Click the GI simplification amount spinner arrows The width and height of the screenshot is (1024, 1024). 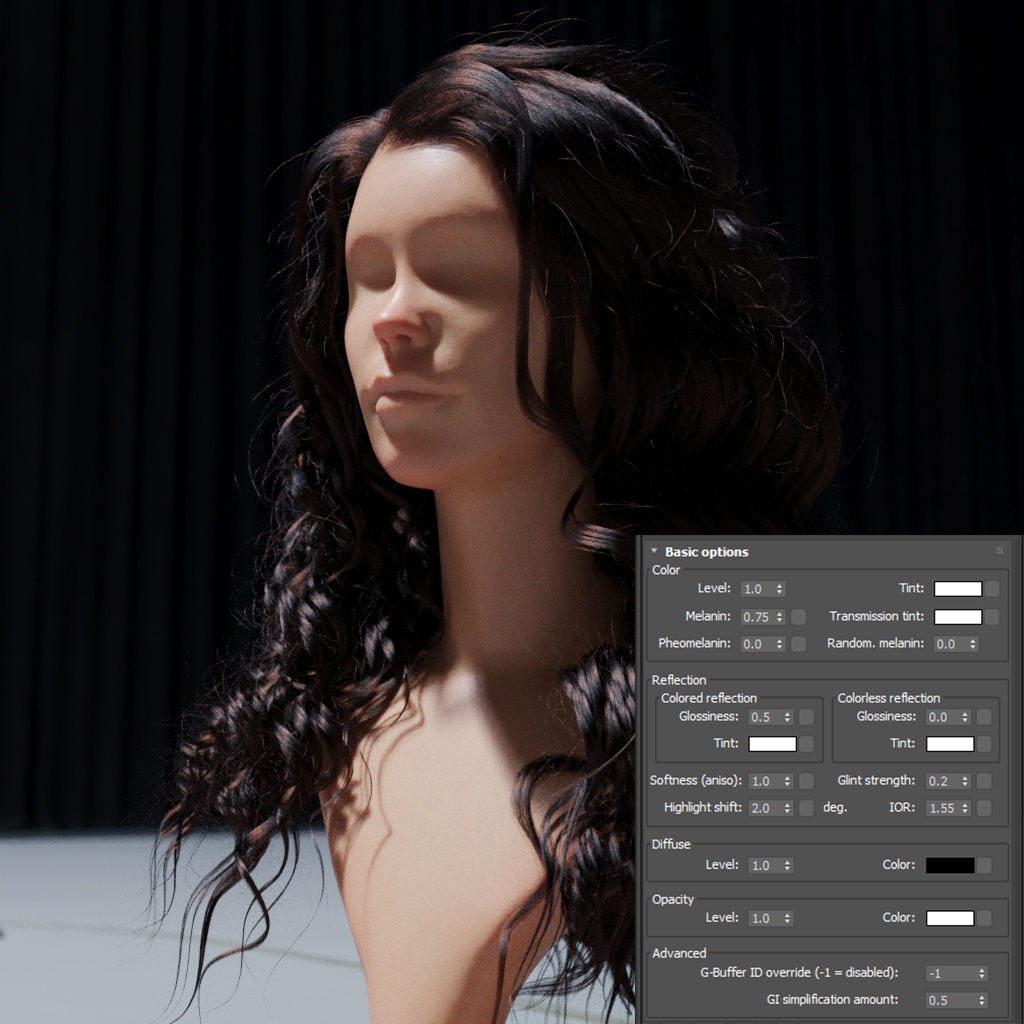pyautogui.click(x=982, y=1000)
